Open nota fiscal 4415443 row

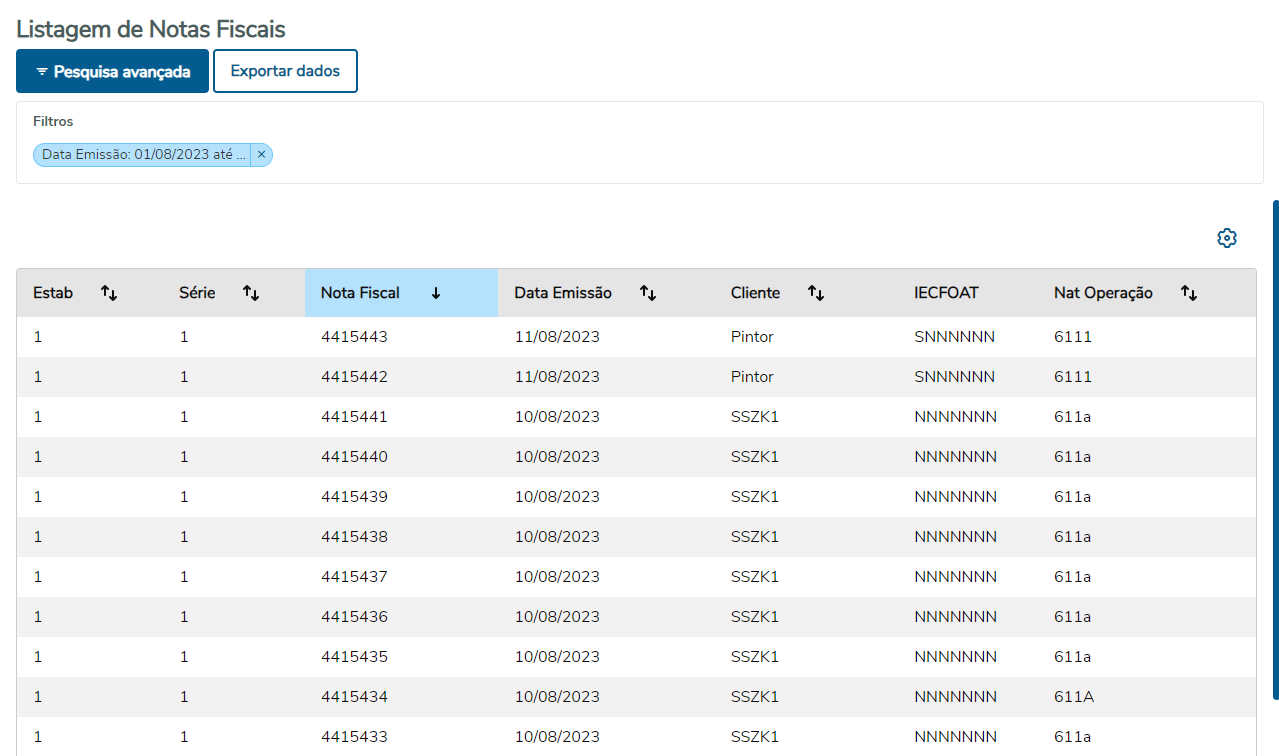pos(636,337)
